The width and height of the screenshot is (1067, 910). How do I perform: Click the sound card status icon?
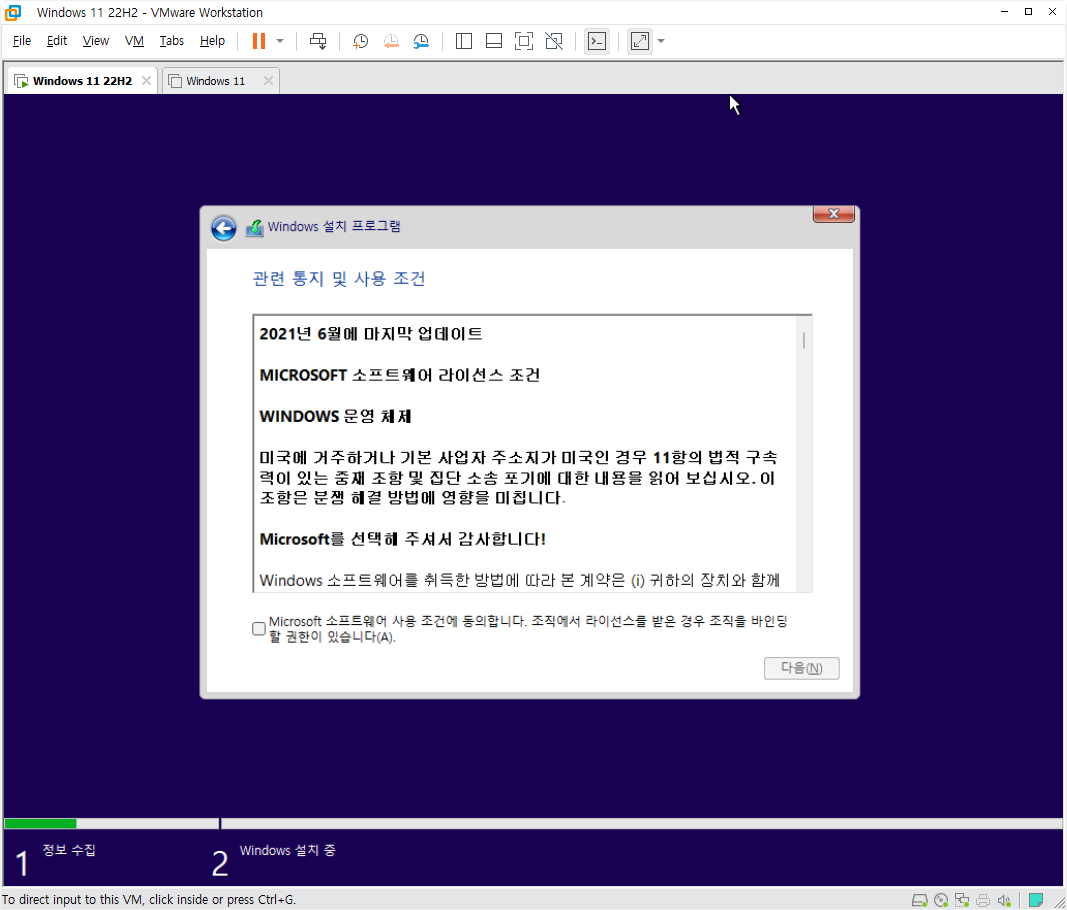1004,900
